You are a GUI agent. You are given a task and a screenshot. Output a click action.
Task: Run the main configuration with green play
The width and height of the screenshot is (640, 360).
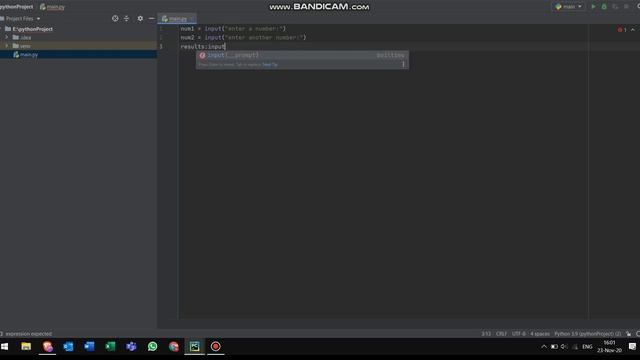[593, 7]
